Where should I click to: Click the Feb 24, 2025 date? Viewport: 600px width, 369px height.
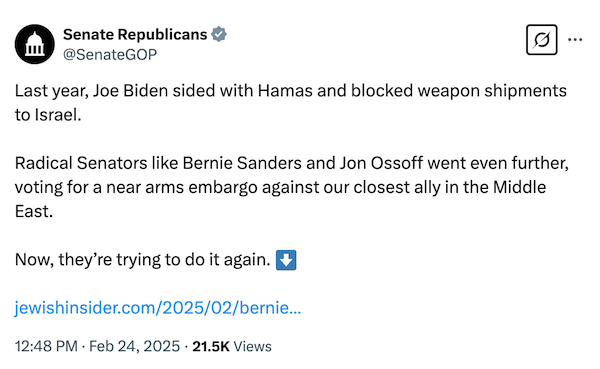[134, 346]
